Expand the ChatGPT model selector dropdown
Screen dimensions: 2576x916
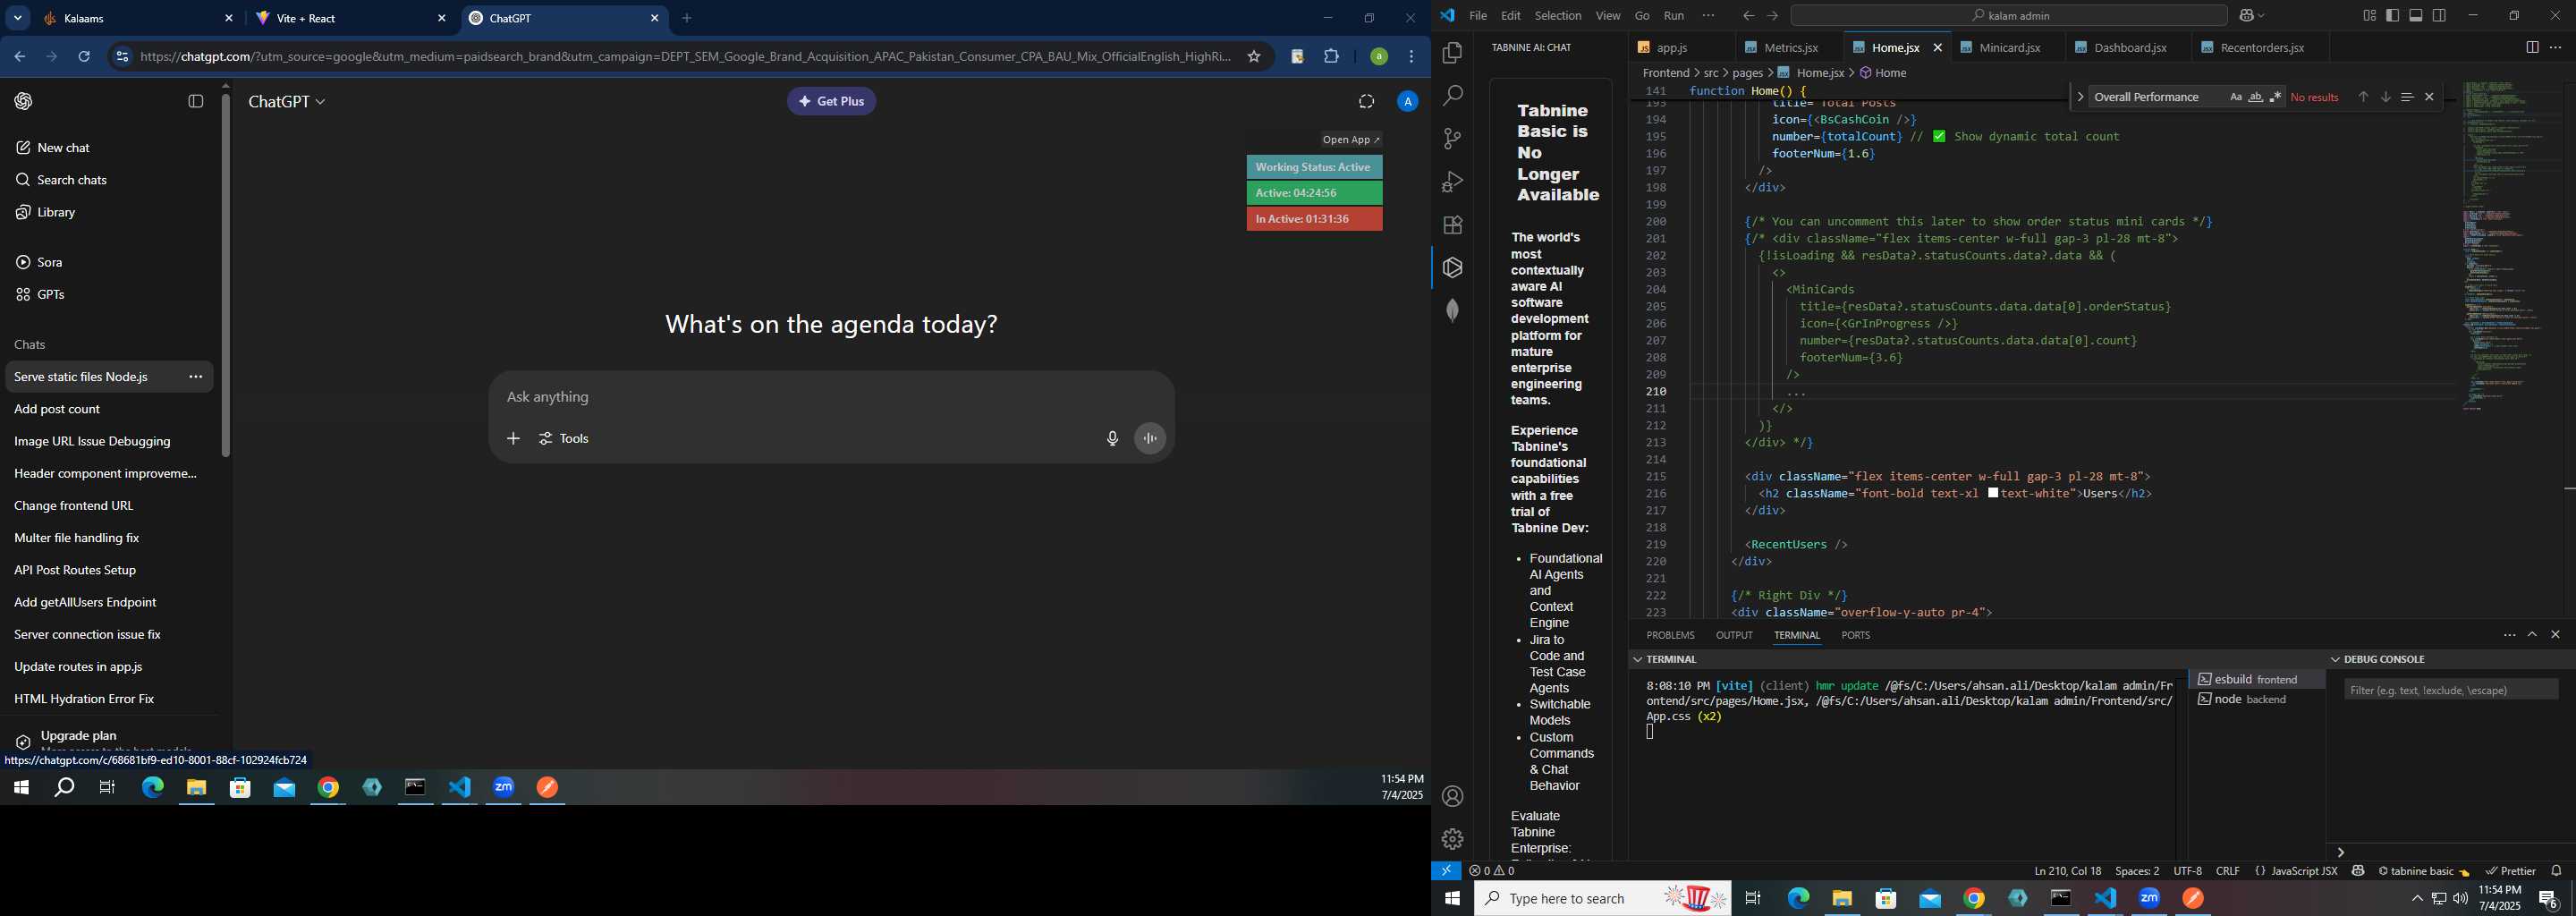click(287, 102)
